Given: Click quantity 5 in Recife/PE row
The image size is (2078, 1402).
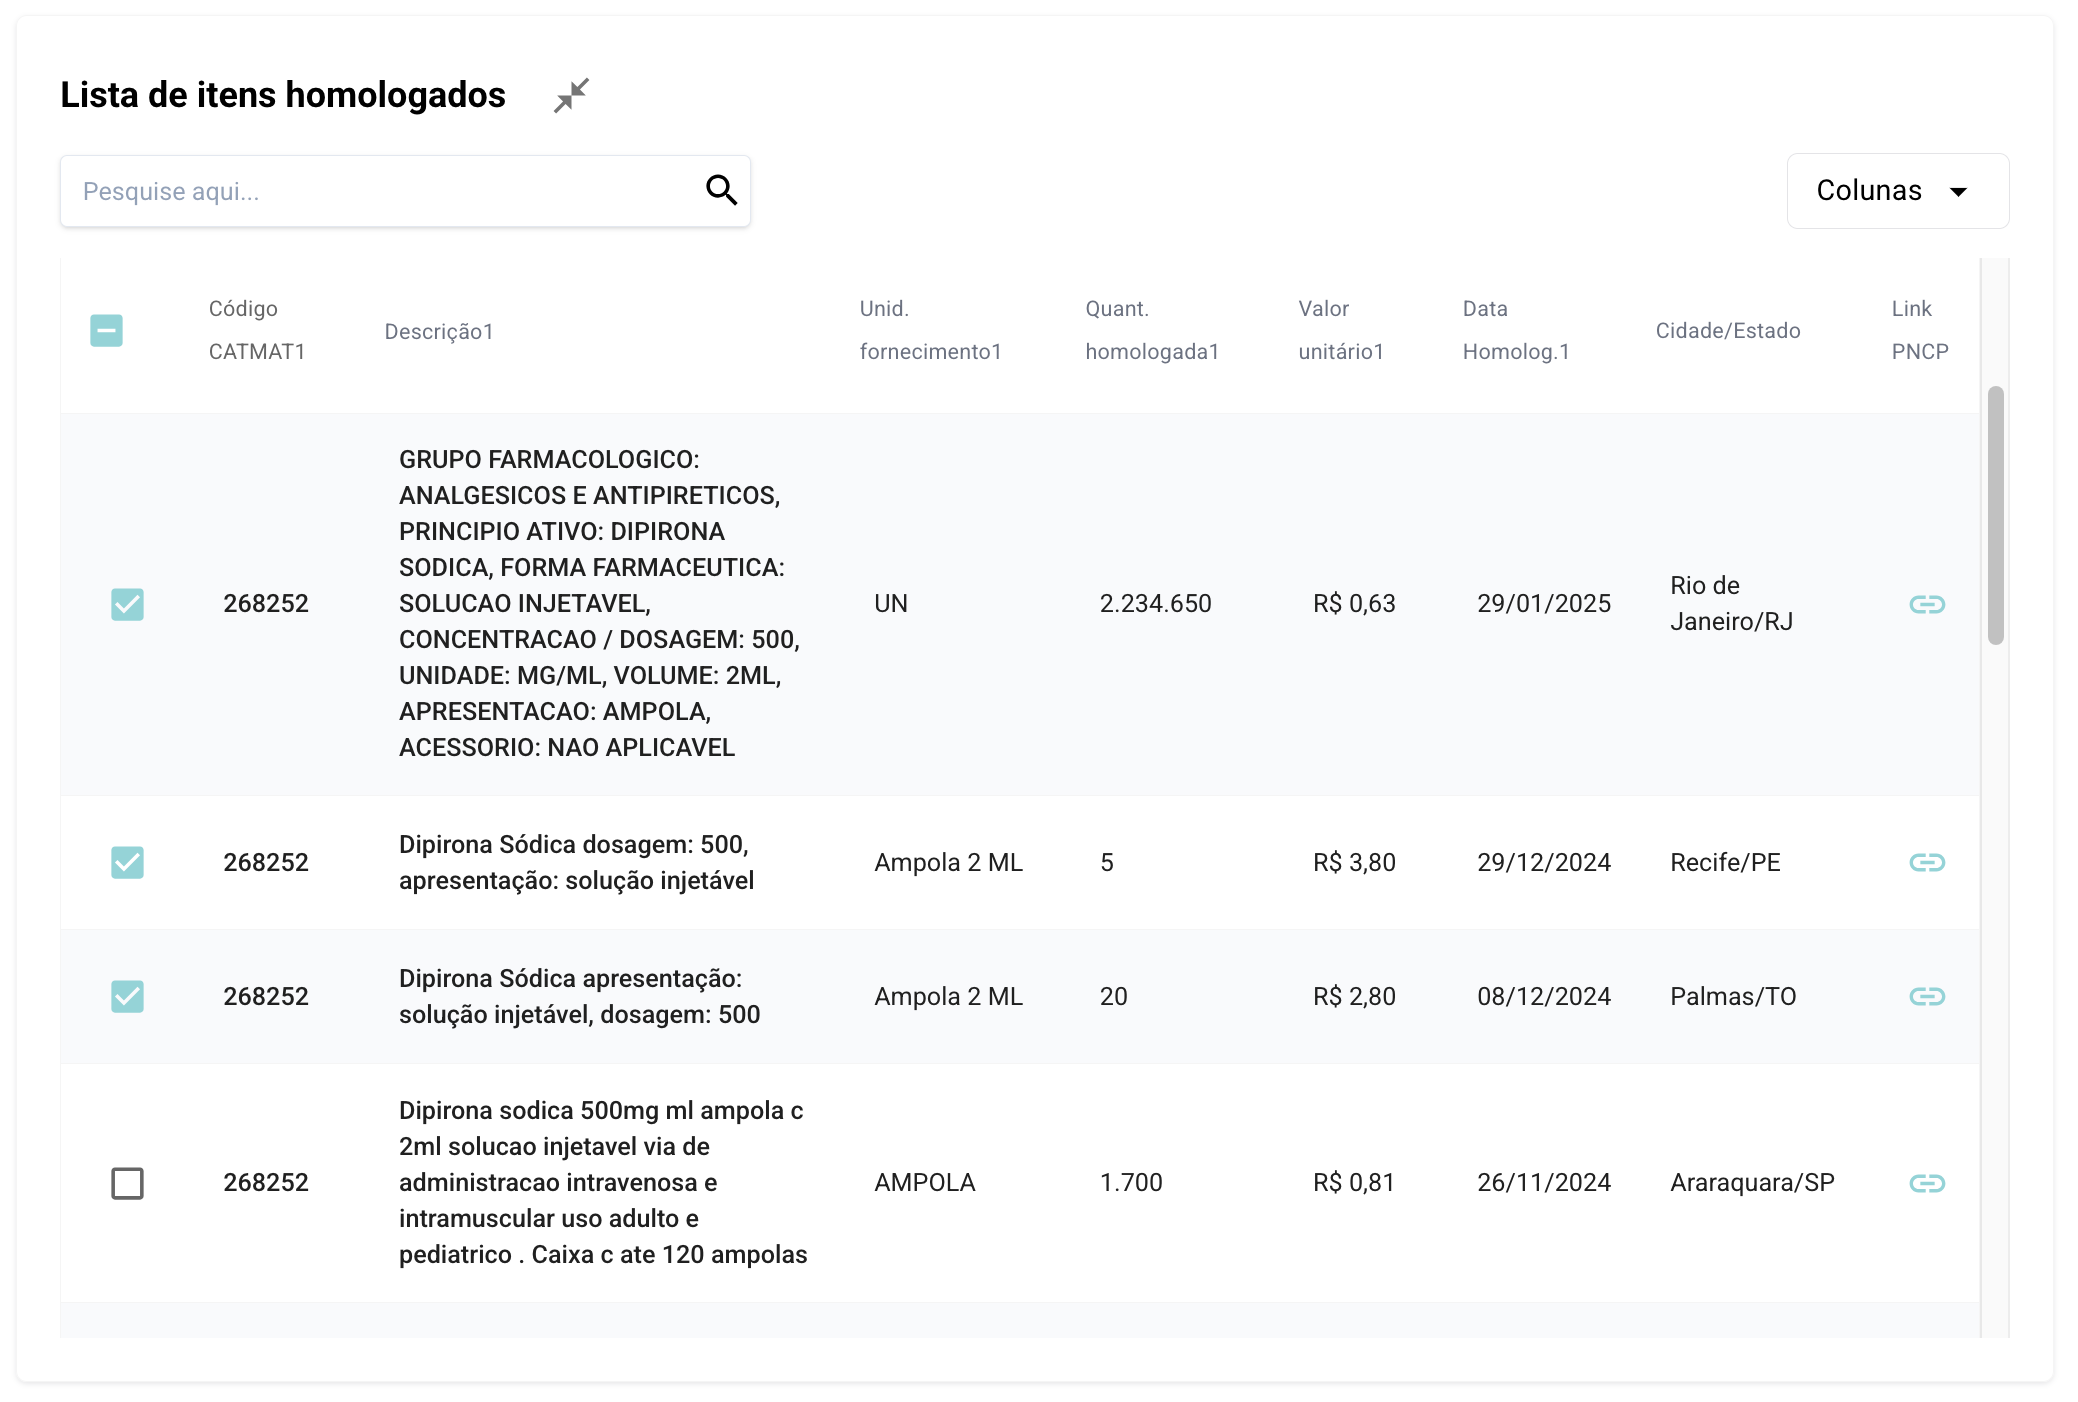Looking at the screenshot, I should pyautogui.click(x=1106, y=862).
